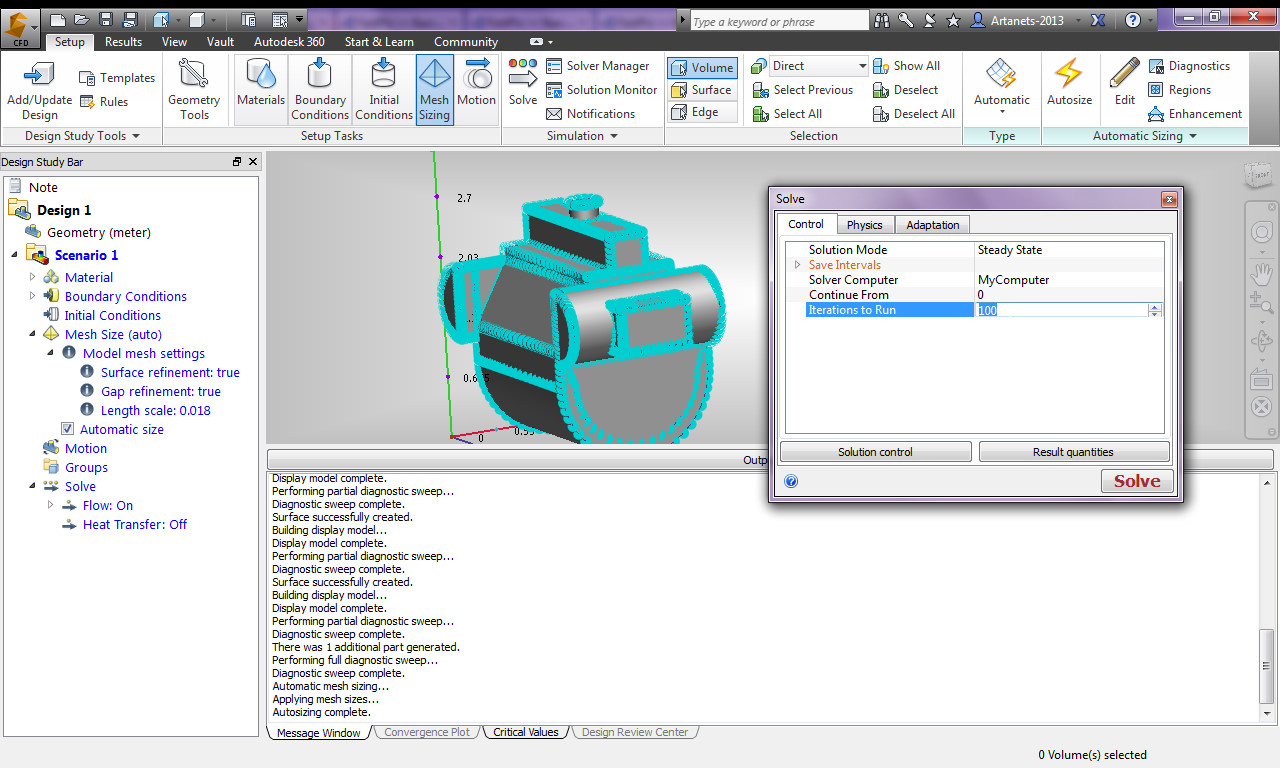Select the Motion setup task
This screenshot has width=1280, height=768.
point(477,89)
